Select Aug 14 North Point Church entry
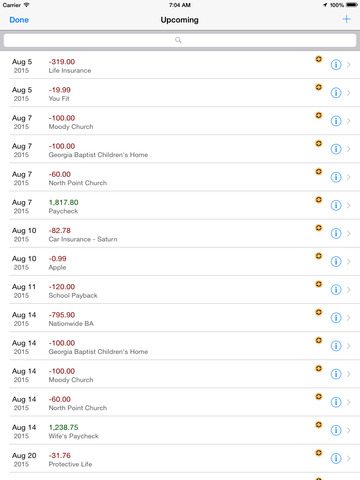The image size is (360, 480). click(x=180, y=402)
